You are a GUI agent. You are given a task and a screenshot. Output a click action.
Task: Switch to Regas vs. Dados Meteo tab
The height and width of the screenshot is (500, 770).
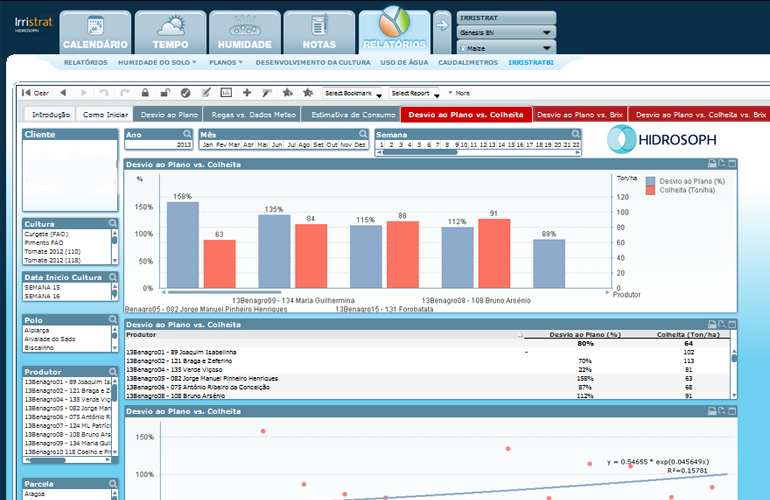255,115
